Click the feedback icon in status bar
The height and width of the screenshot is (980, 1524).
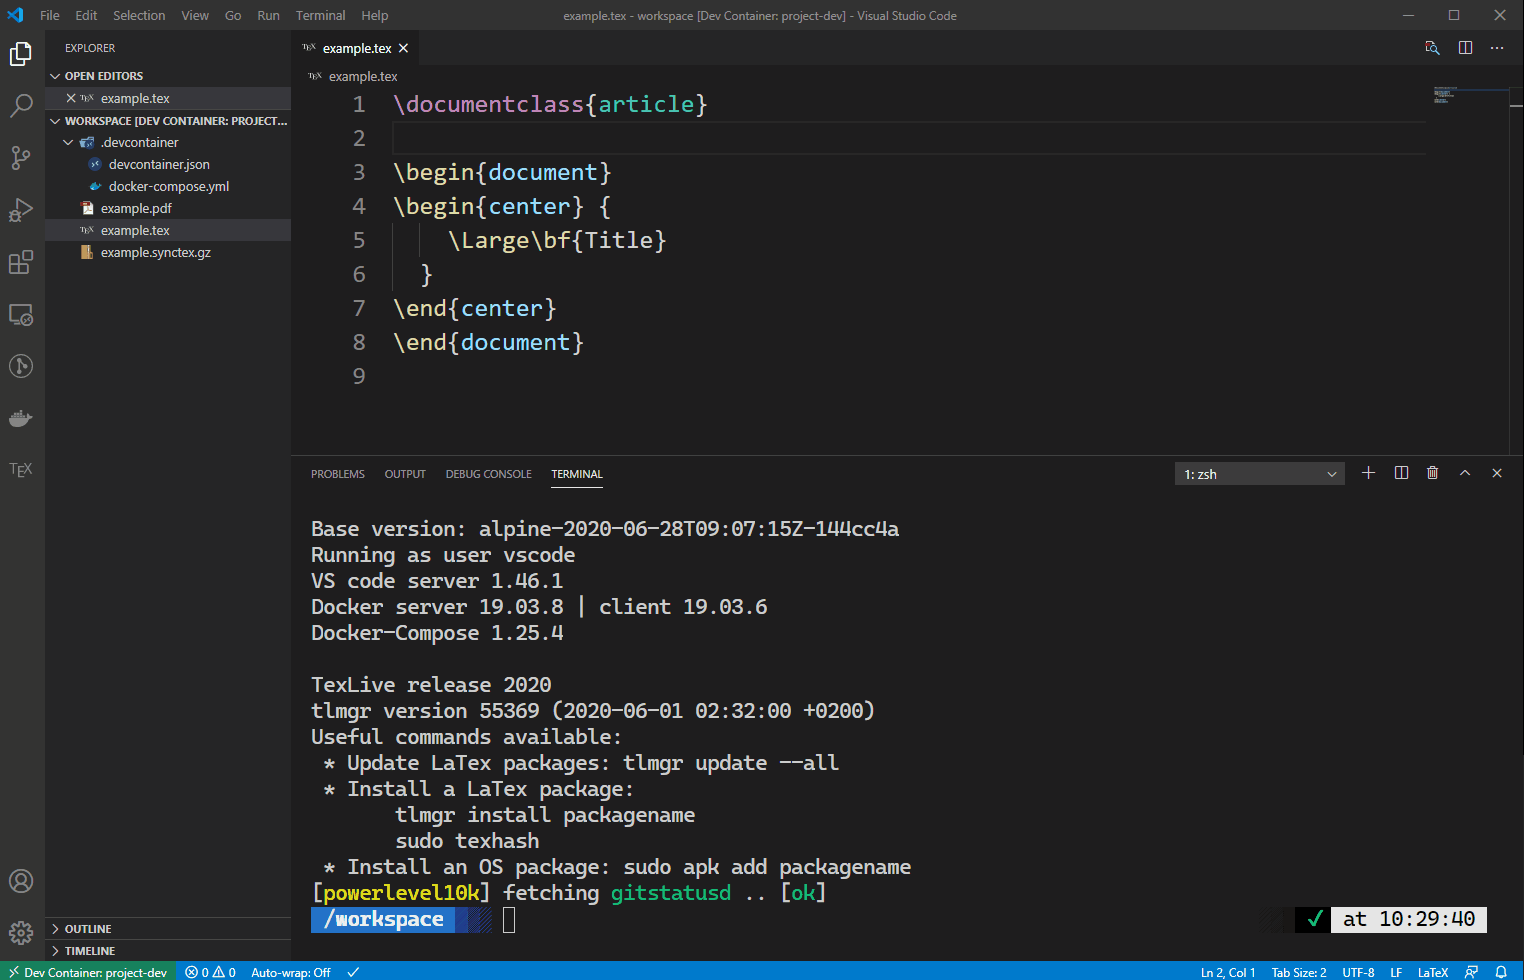(1471, 972)
